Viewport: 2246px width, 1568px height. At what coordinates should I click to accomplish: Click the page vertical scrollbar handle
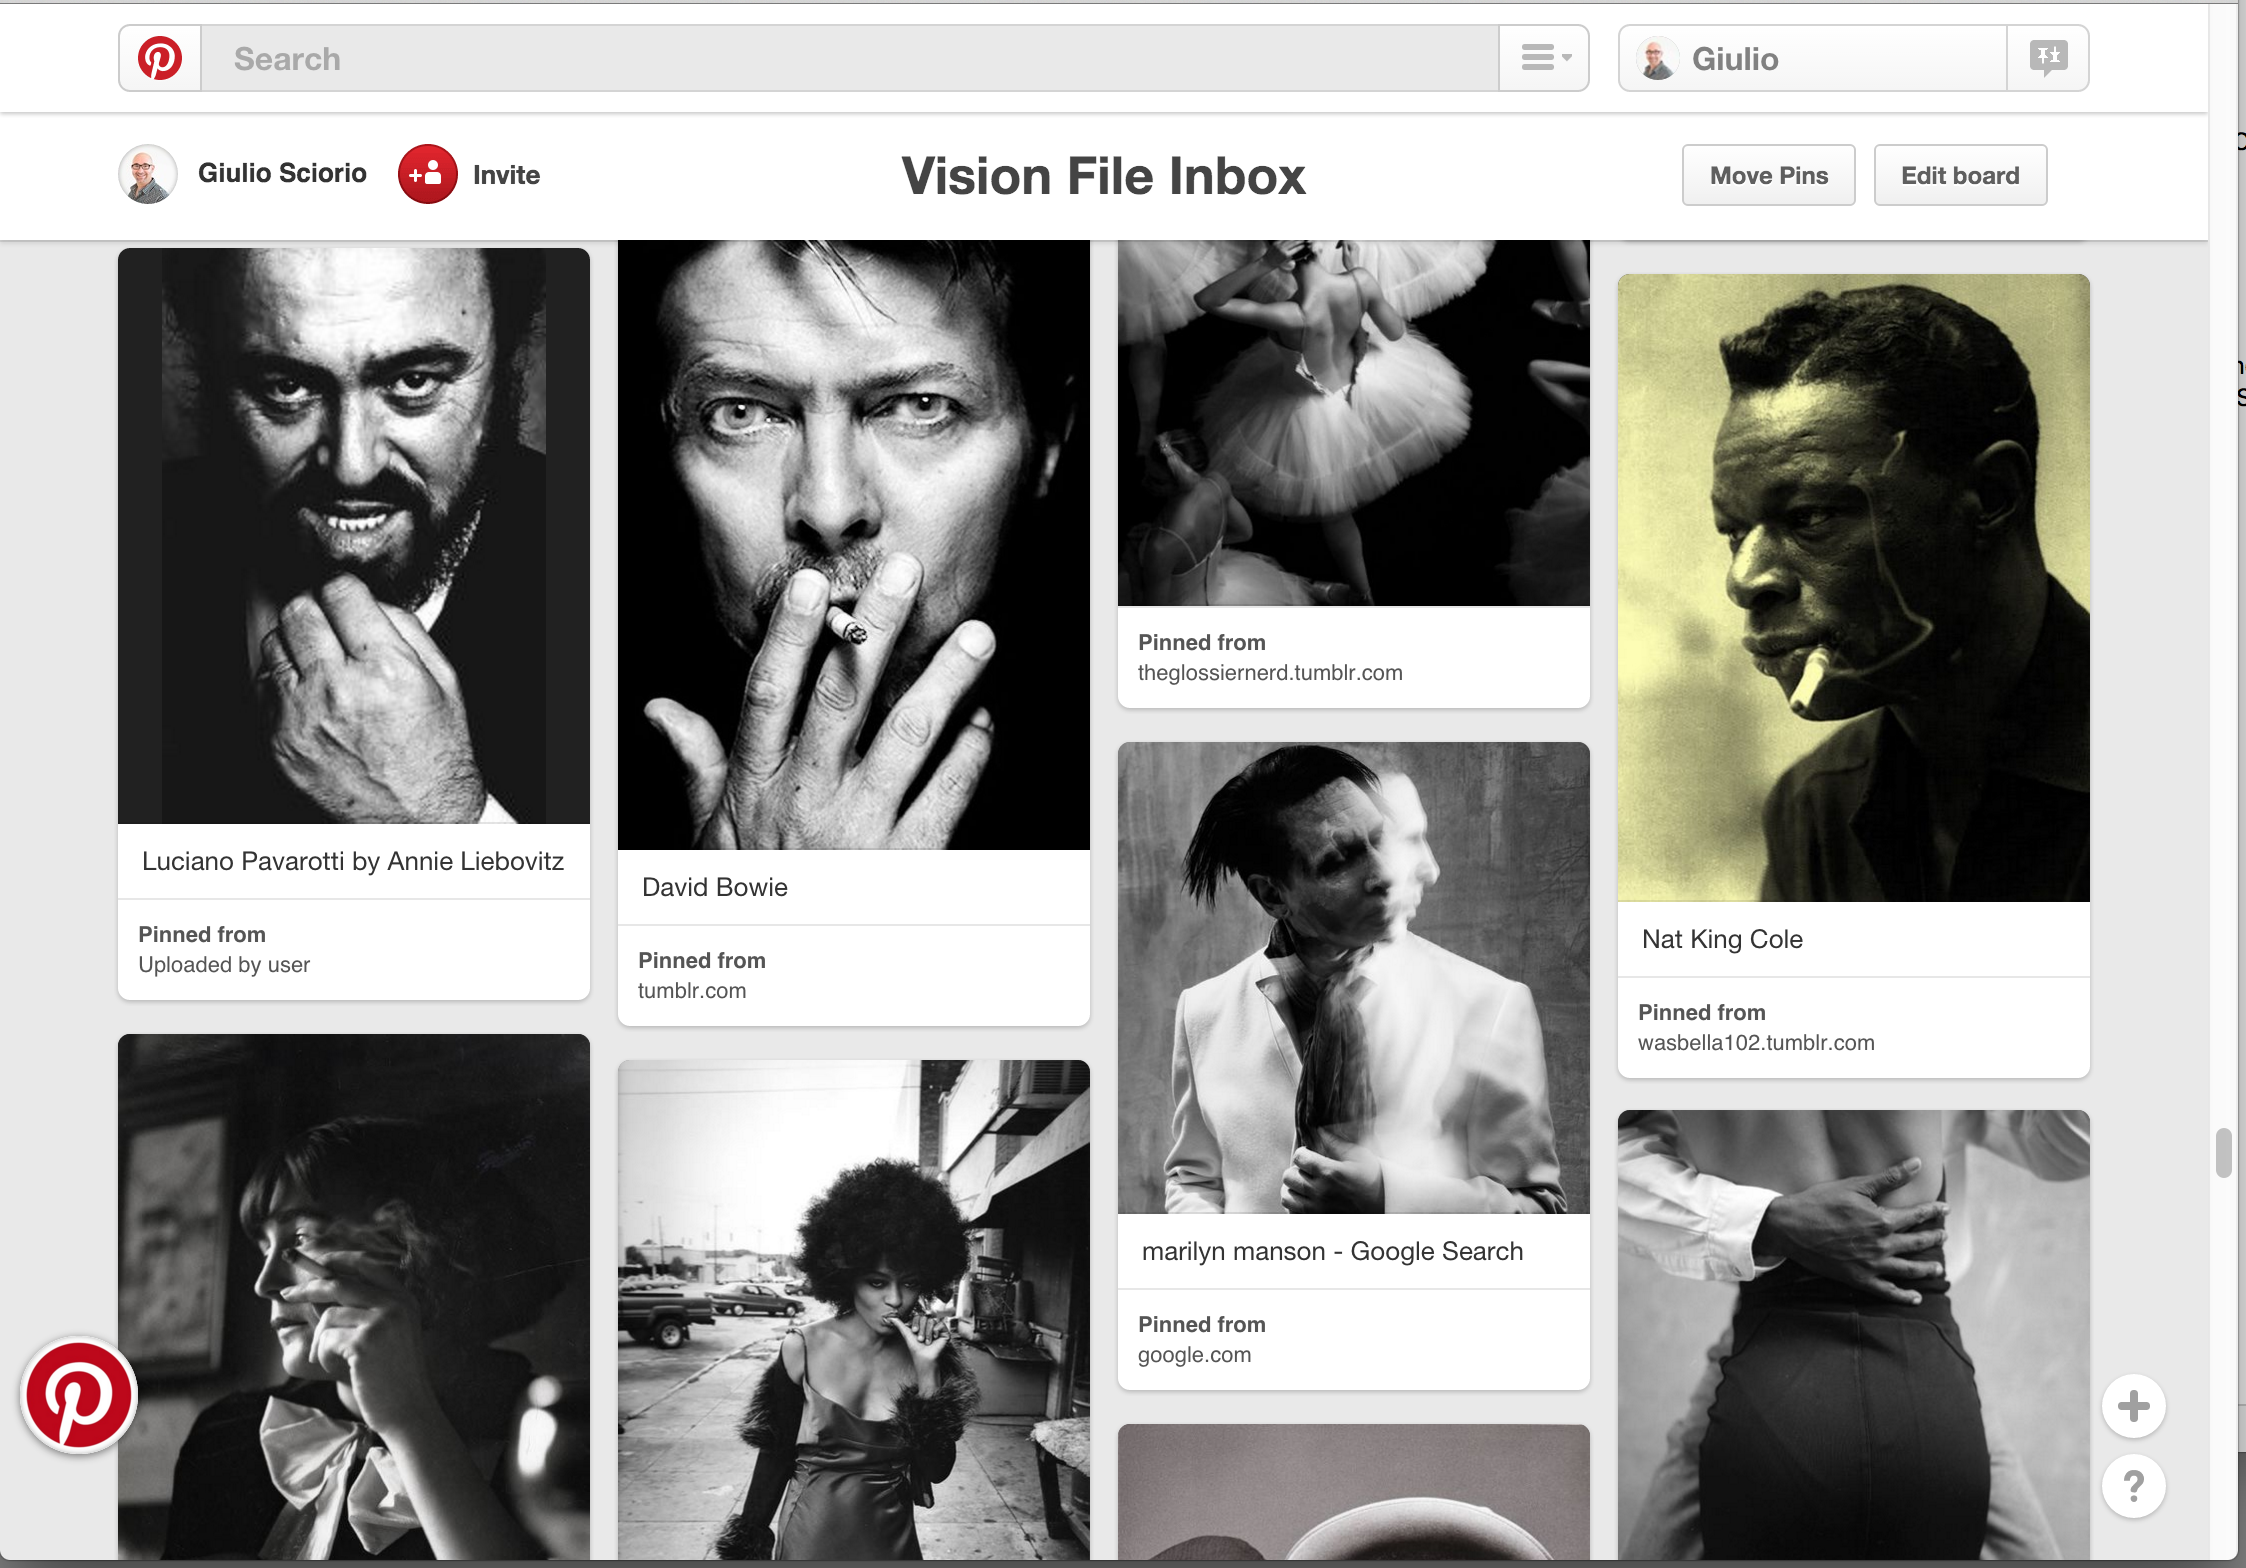(x=2223, y=1153)
